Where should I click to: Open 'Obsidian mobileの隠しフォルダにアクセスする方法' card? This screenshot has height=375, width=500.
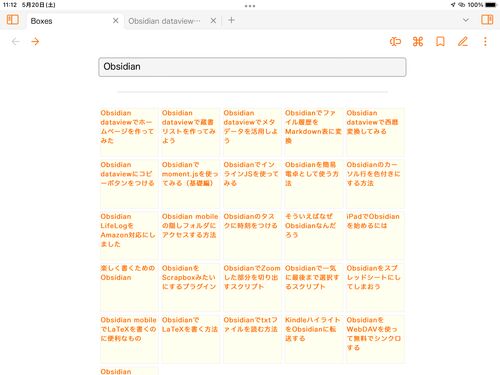tap(190, 235)
